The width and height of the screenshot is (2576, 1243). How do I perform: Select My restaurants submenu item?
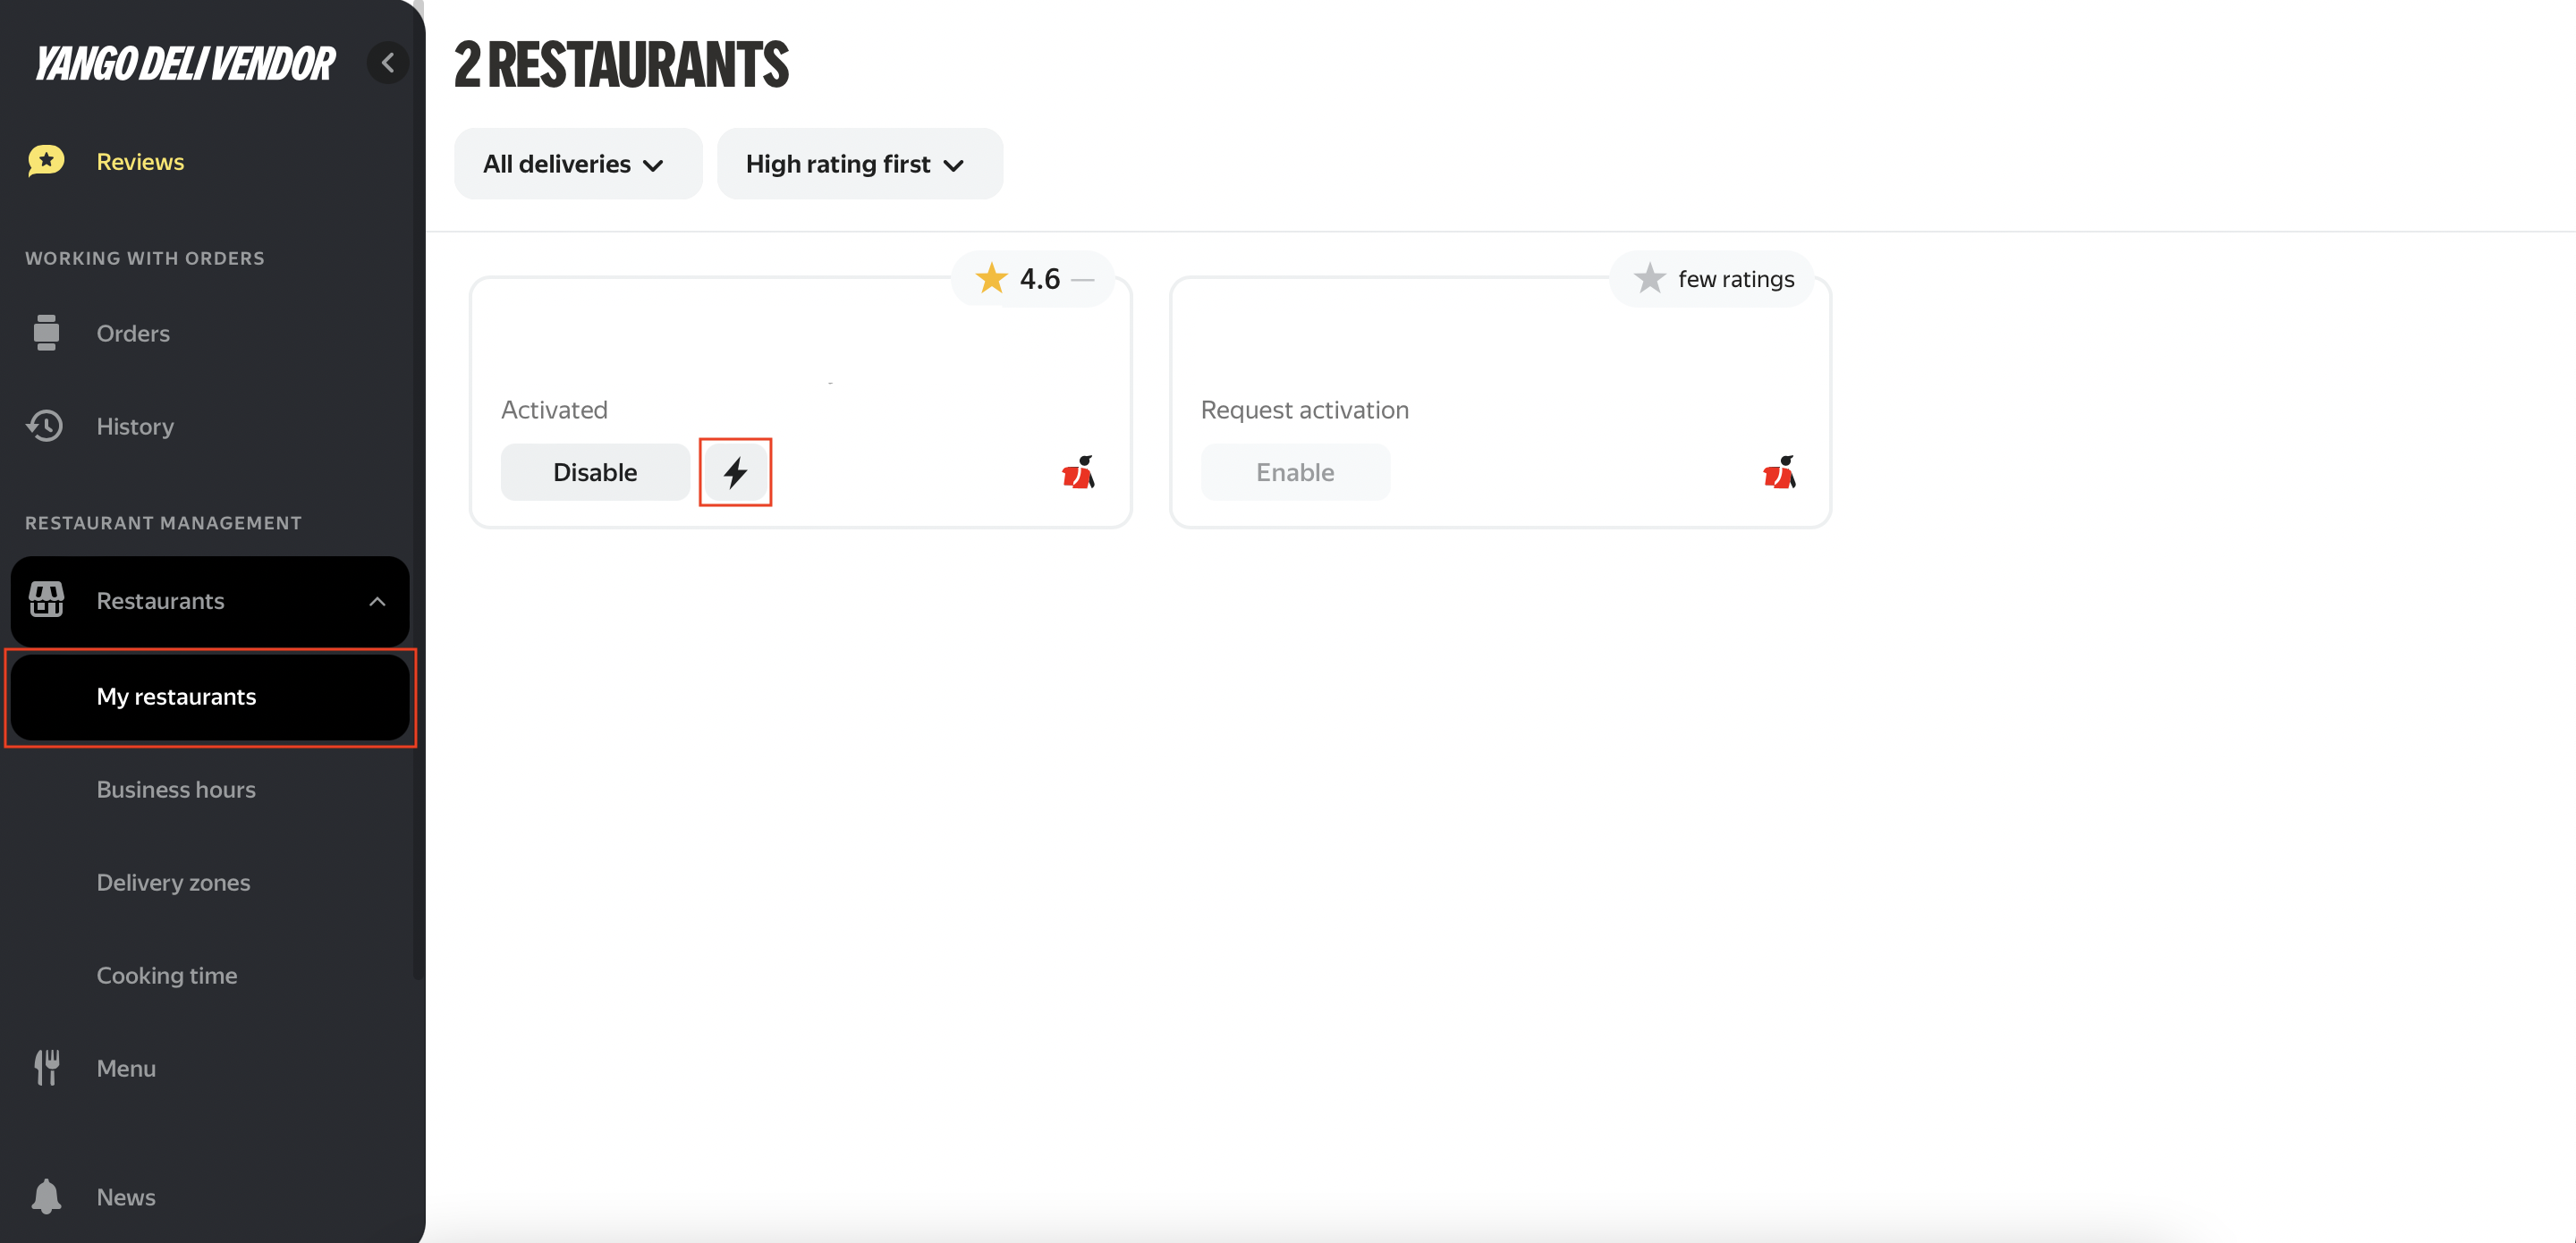[210, 697]
